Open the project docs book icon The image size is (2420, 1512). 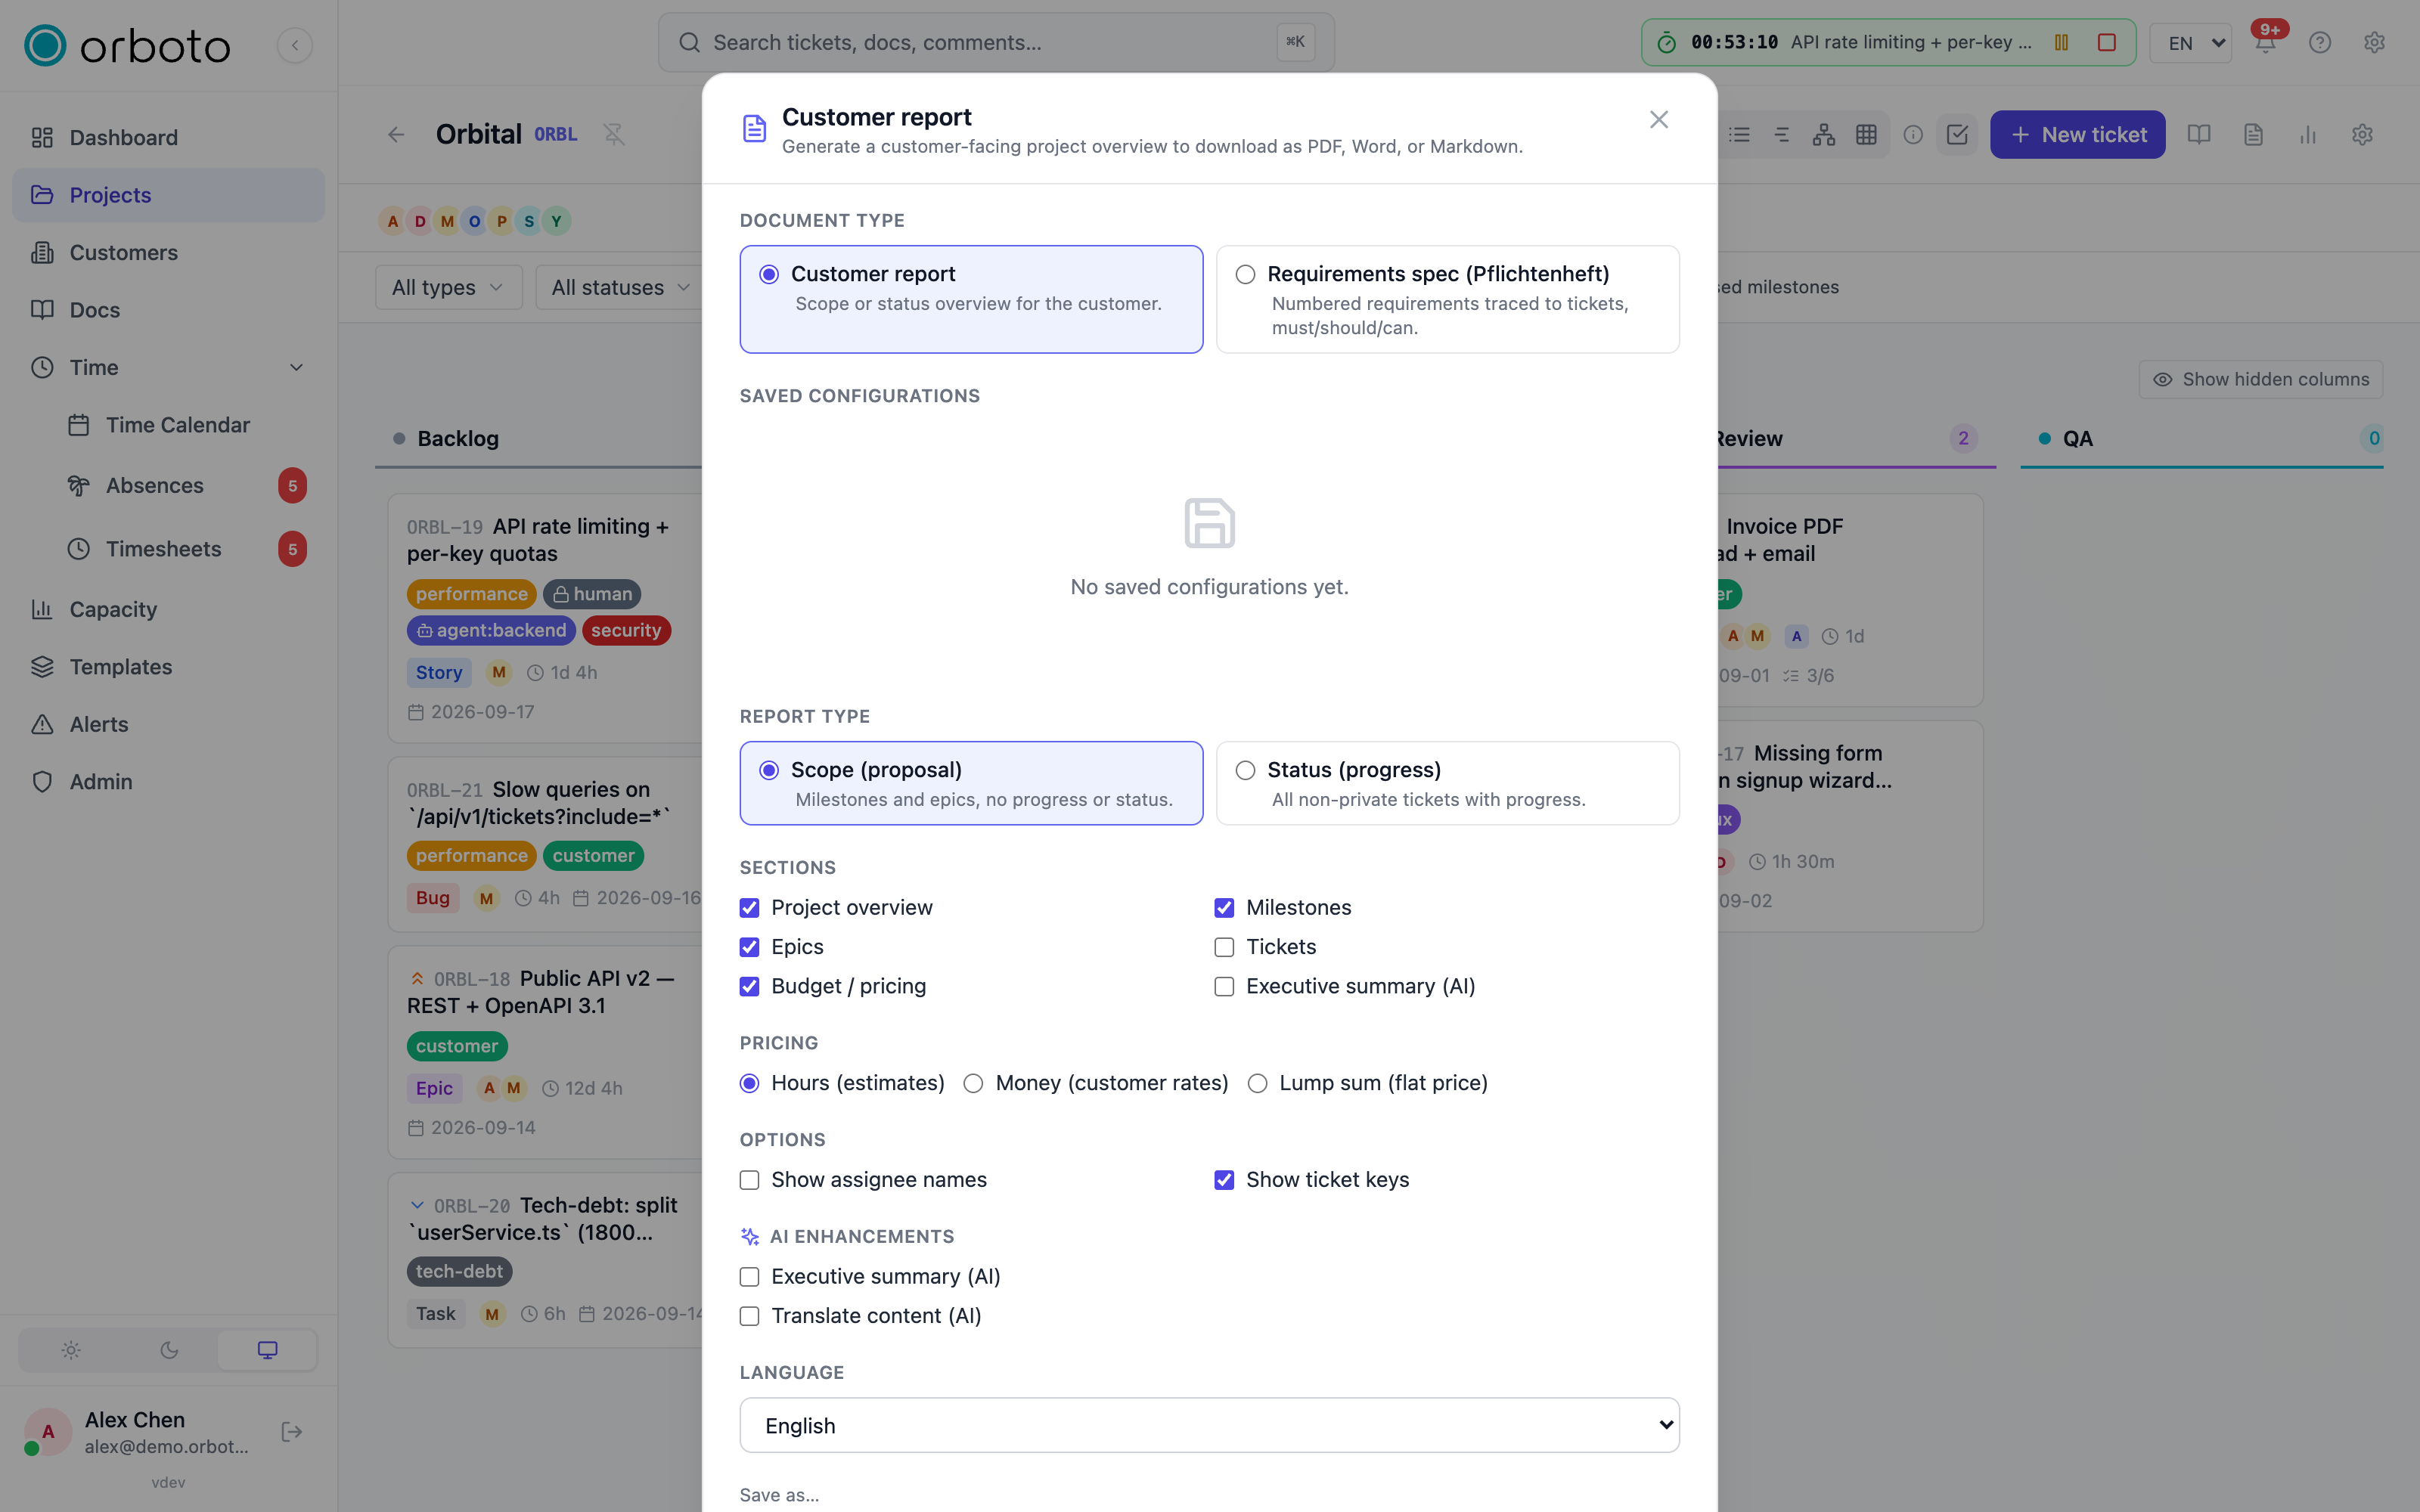pos(2199,134)
